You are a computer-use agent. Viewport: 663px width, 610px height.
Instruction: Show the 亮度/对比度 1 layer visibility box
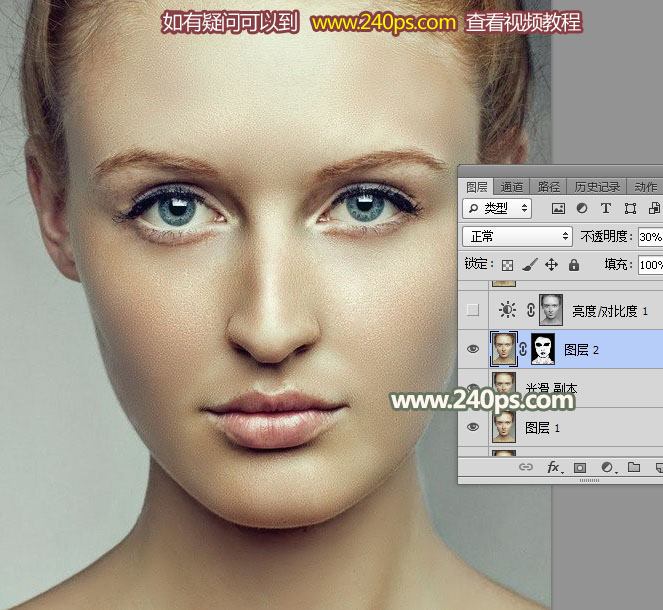point(473,310)
